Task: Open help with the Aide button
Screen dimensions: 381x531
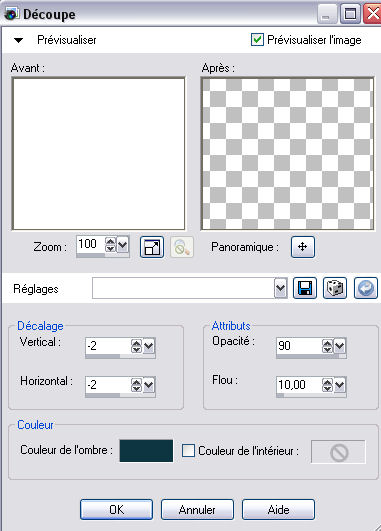Action: (278, 509)
